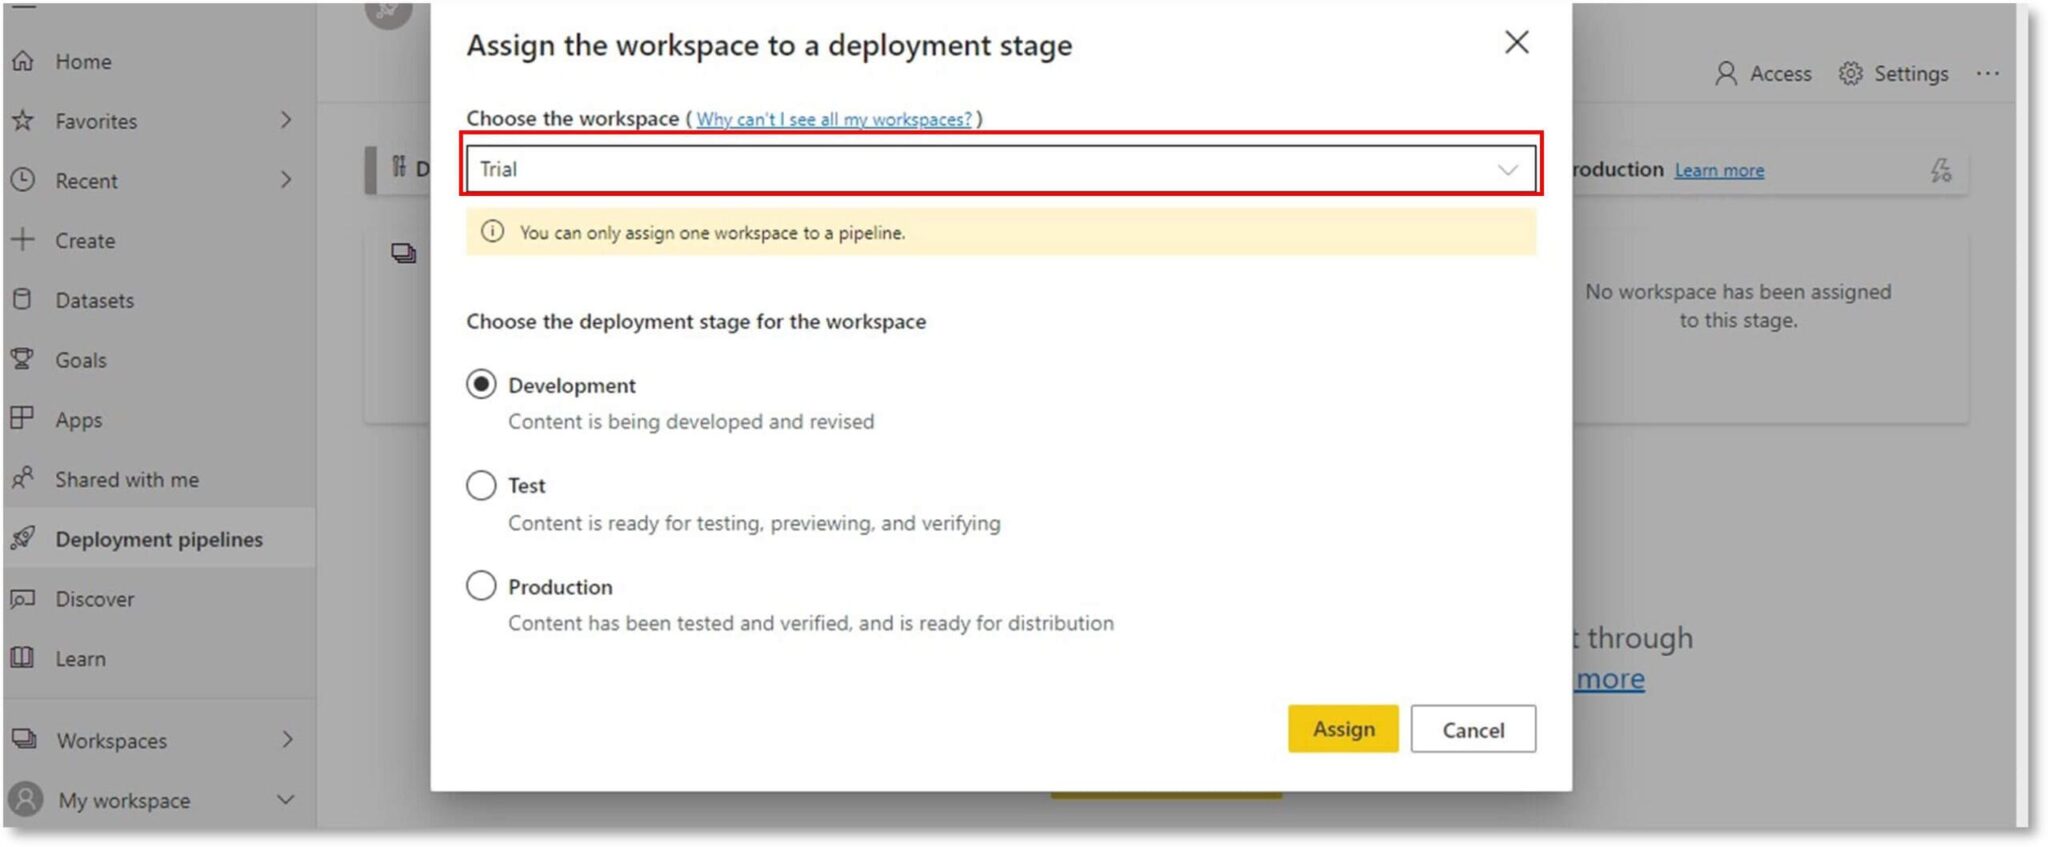Click the Goals trophy icon

click(22, 359)
